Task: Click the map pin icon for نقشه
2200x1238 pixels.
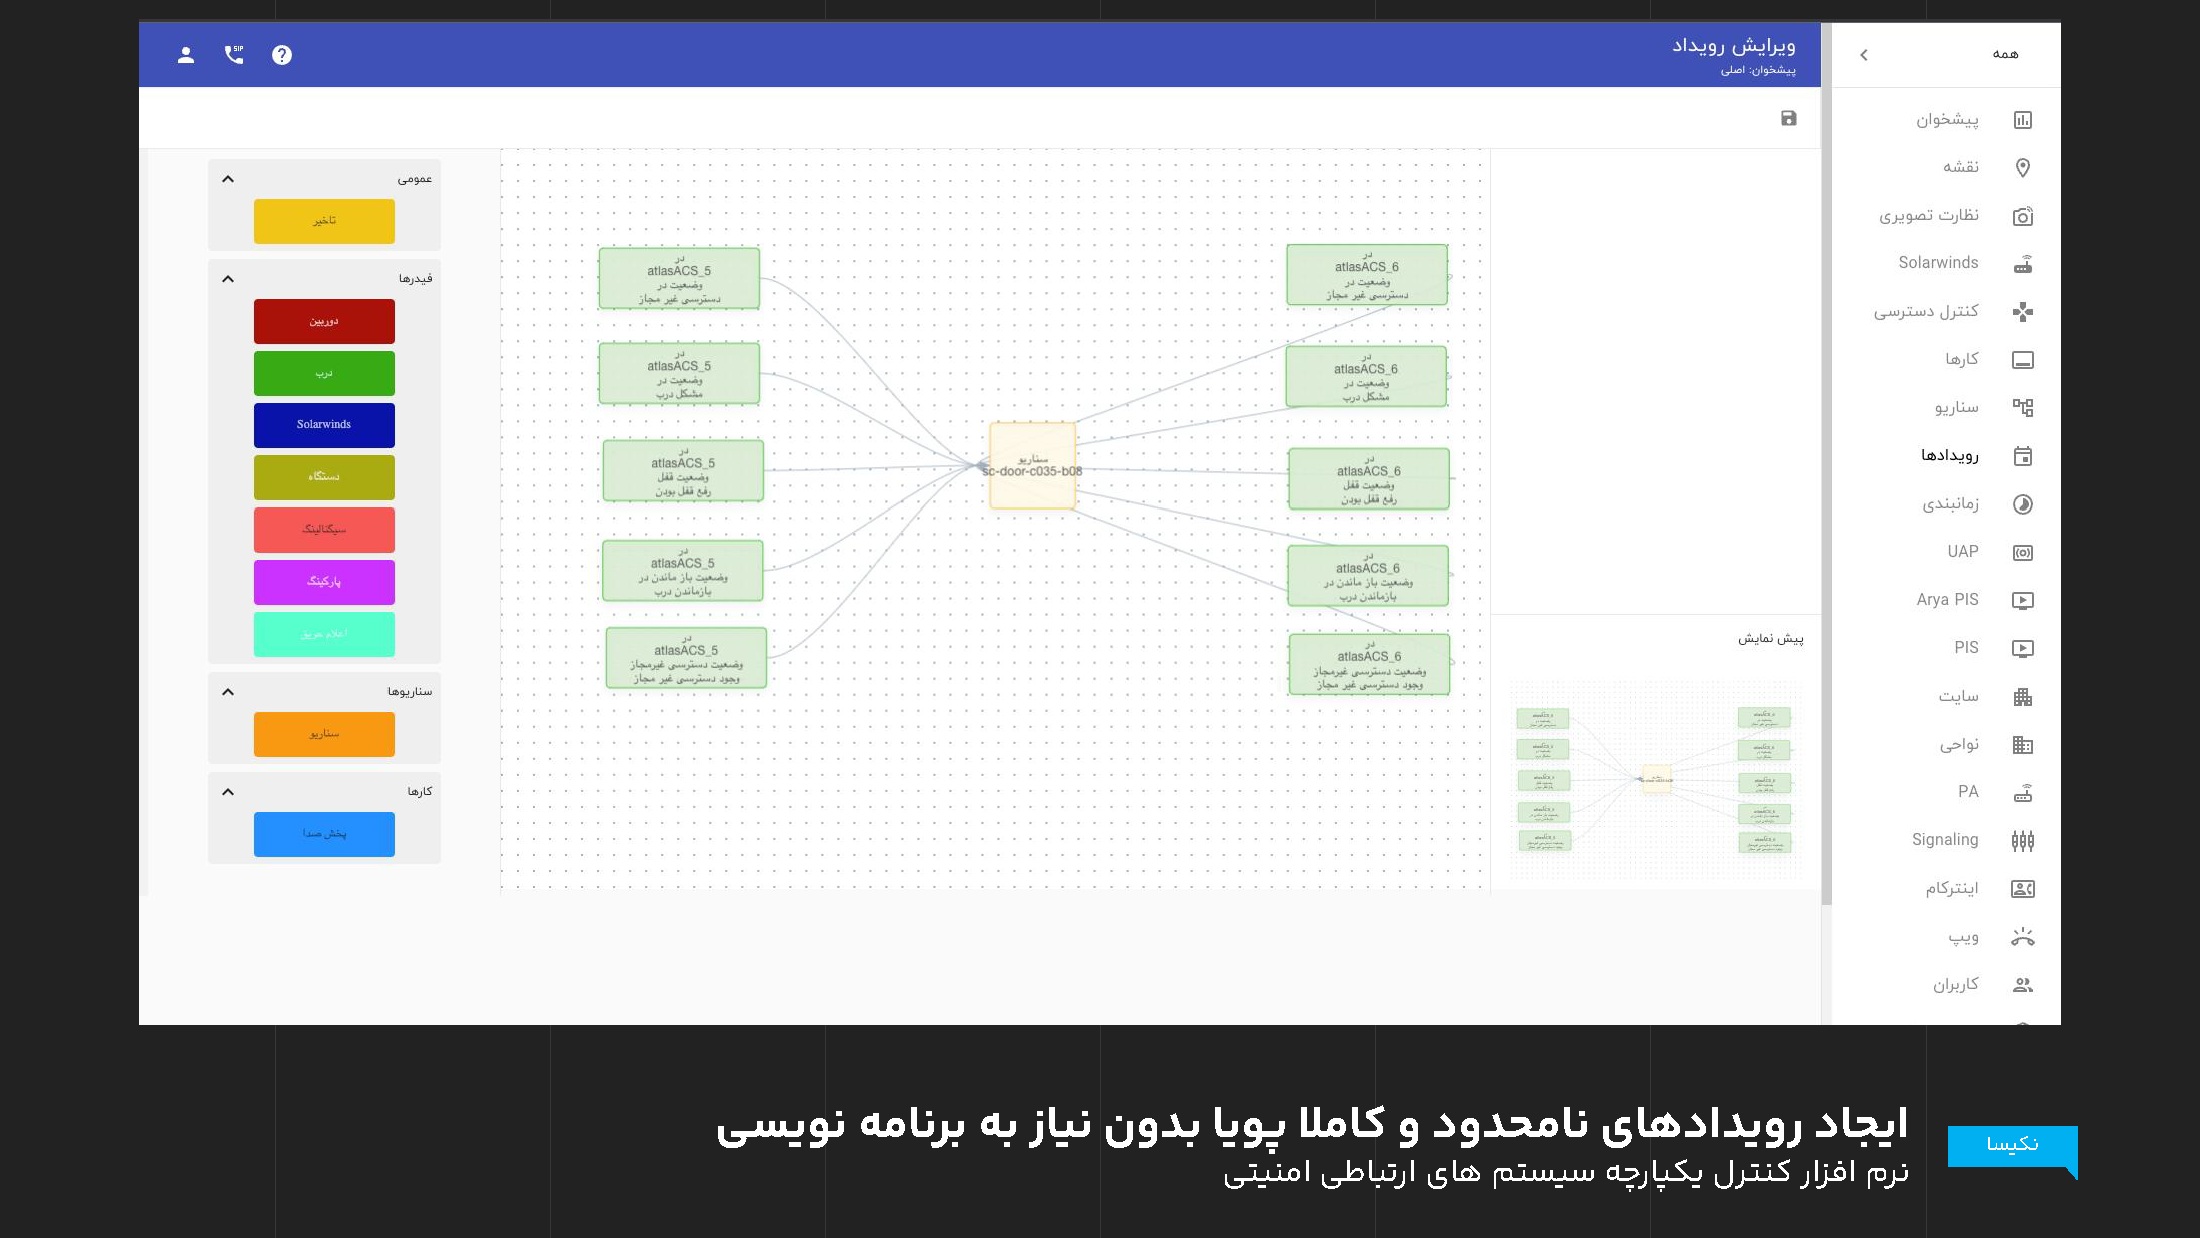Action: (x=2022, y=167)
